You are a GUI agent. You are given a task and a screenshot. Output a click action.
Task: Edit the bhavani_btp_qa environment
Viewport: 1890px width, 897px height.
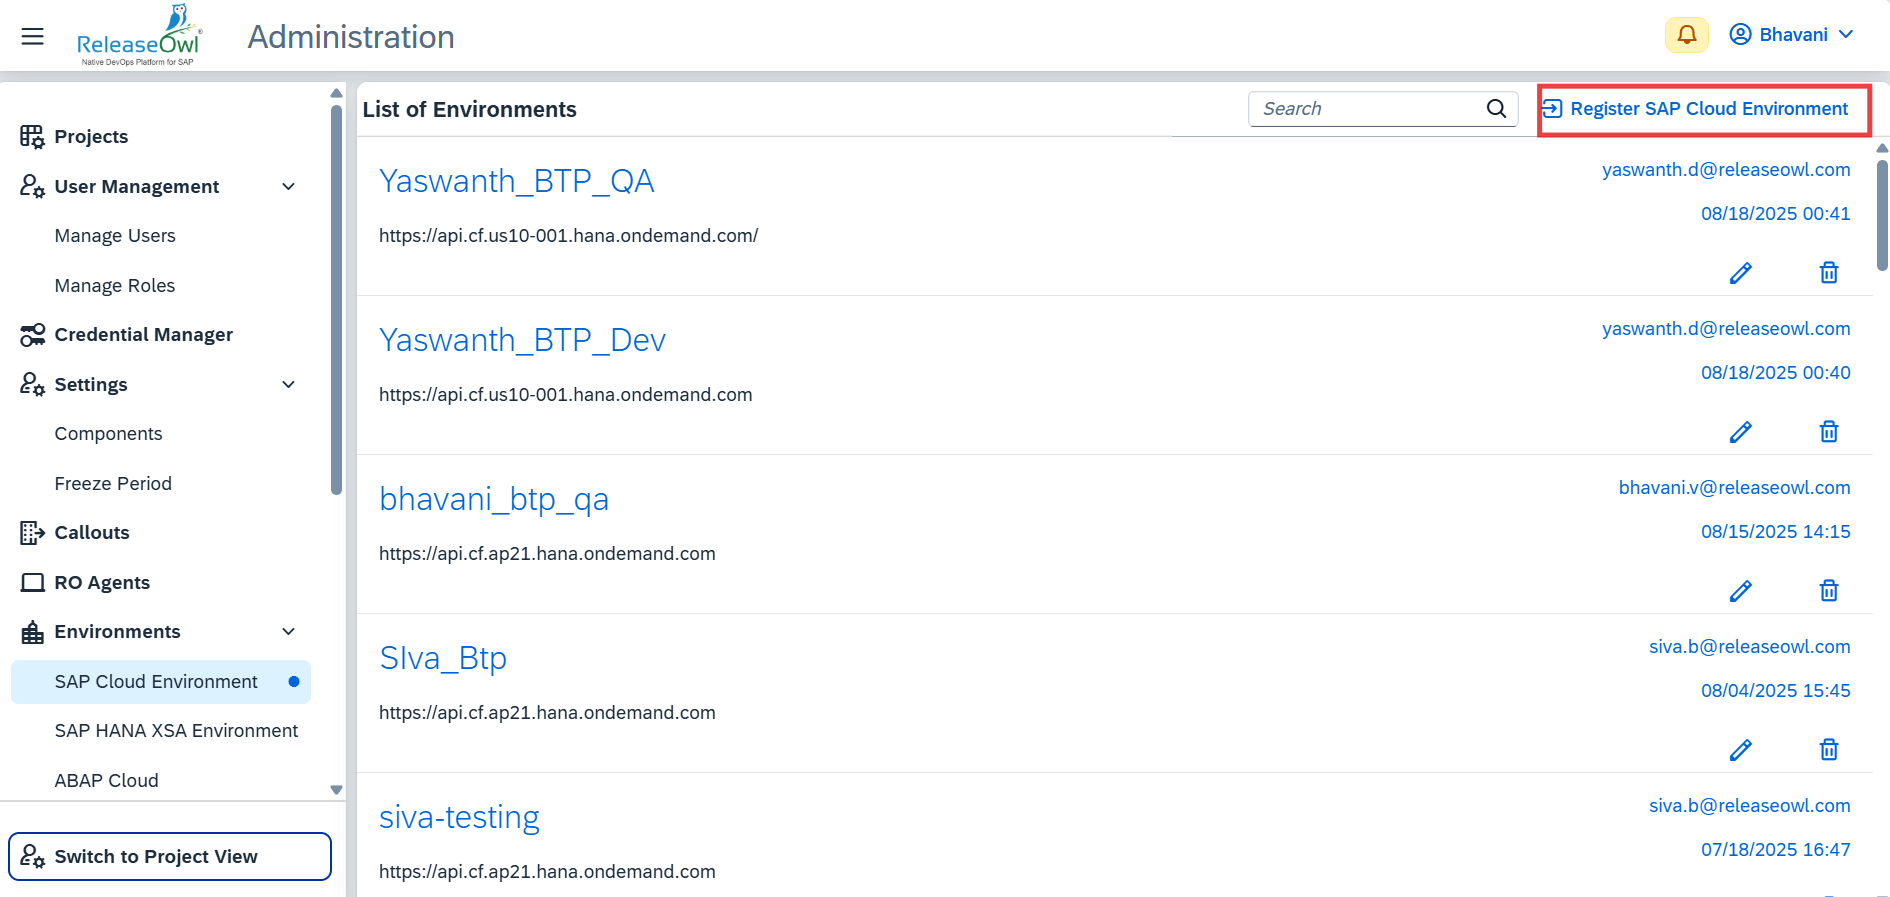coord(1741,591)
